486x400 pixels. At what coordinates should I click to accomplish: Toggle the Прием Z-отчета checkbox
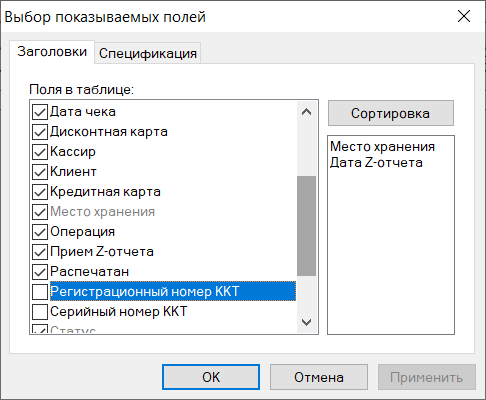point(40,252)
